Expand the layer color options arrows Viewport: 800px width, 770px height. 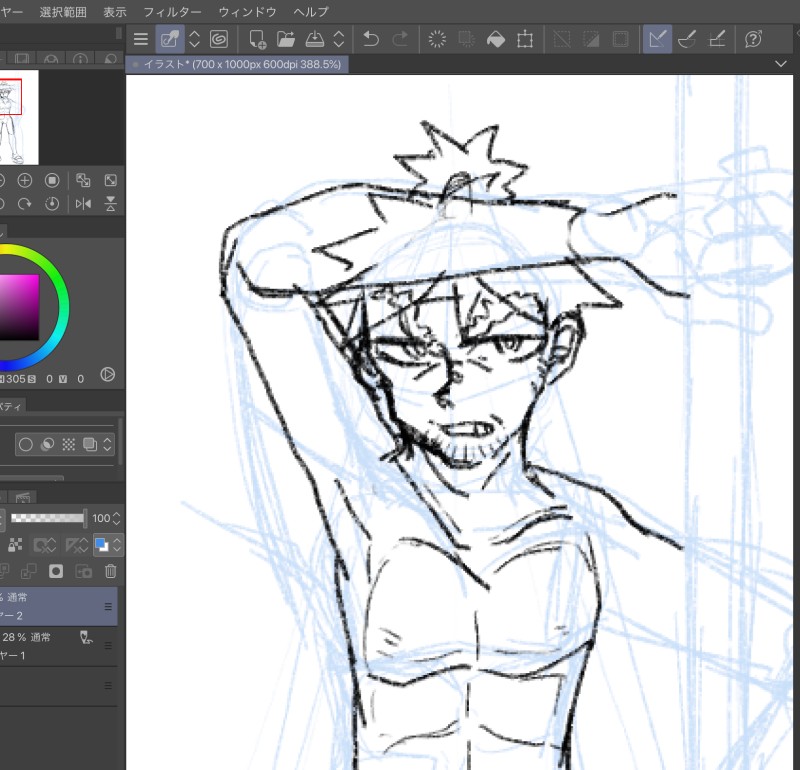[117, 545]
